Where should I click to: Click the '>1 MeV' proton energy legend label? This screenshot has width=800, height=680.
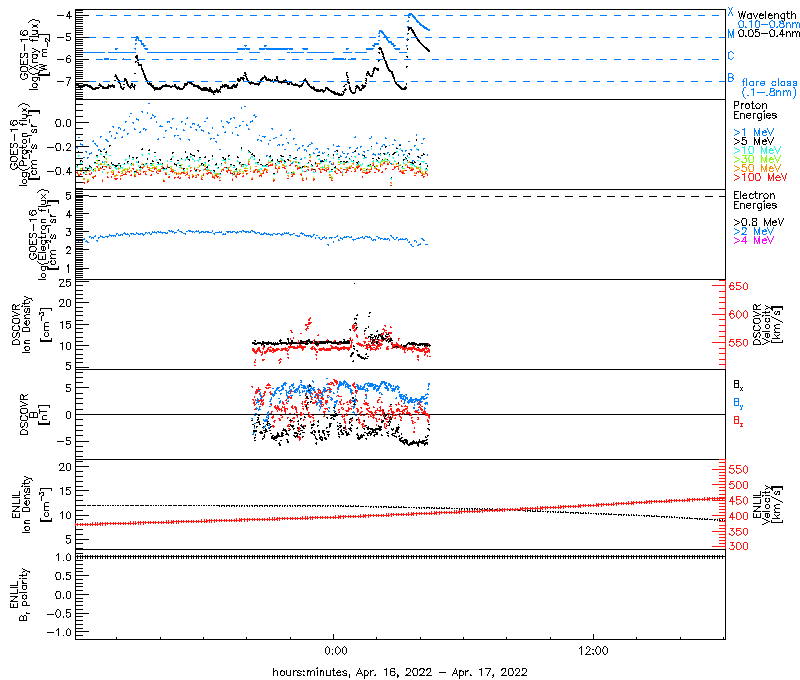[x=754, y=132]
